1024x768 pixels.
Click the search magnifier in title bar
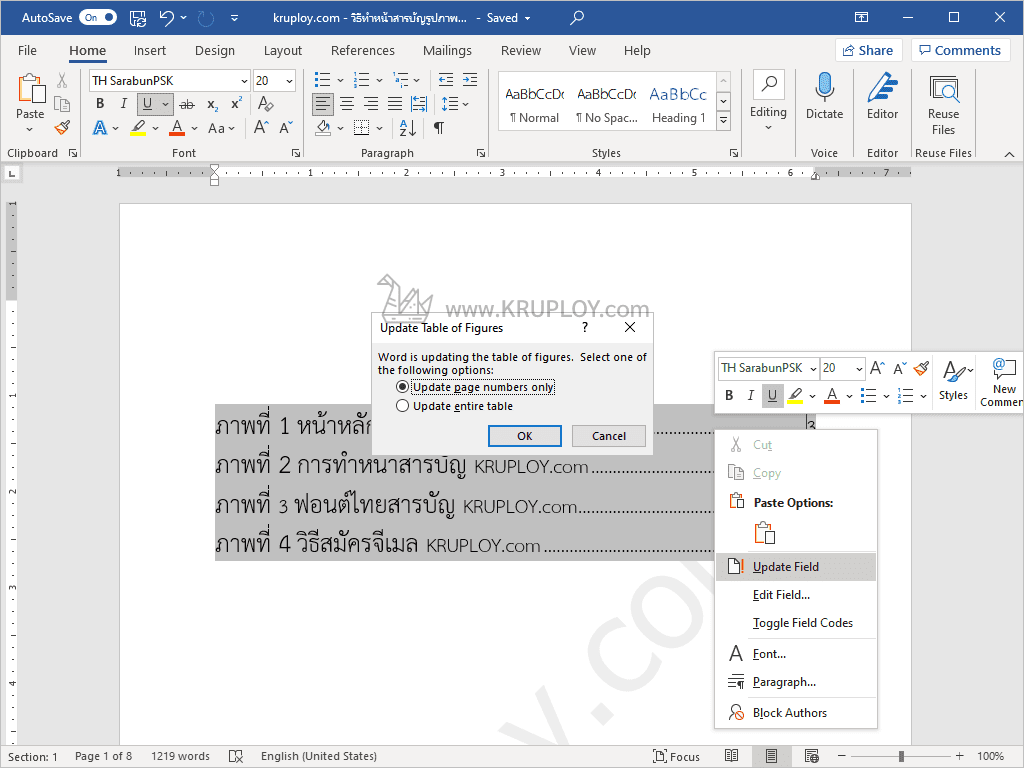coord(577,18)
